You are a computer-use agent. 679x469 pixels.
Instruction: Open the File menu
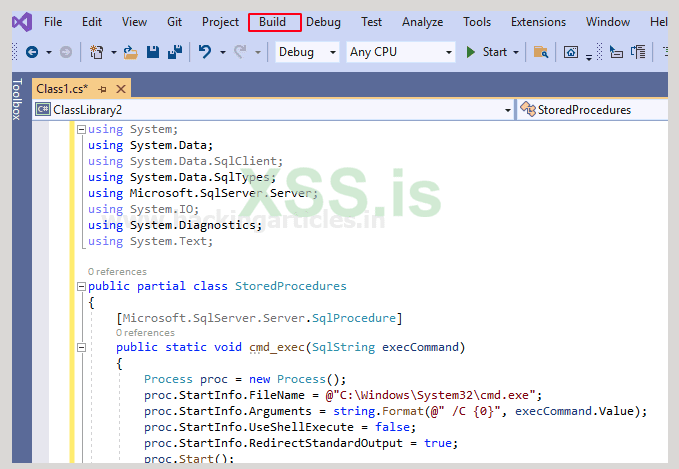point(53,22)
